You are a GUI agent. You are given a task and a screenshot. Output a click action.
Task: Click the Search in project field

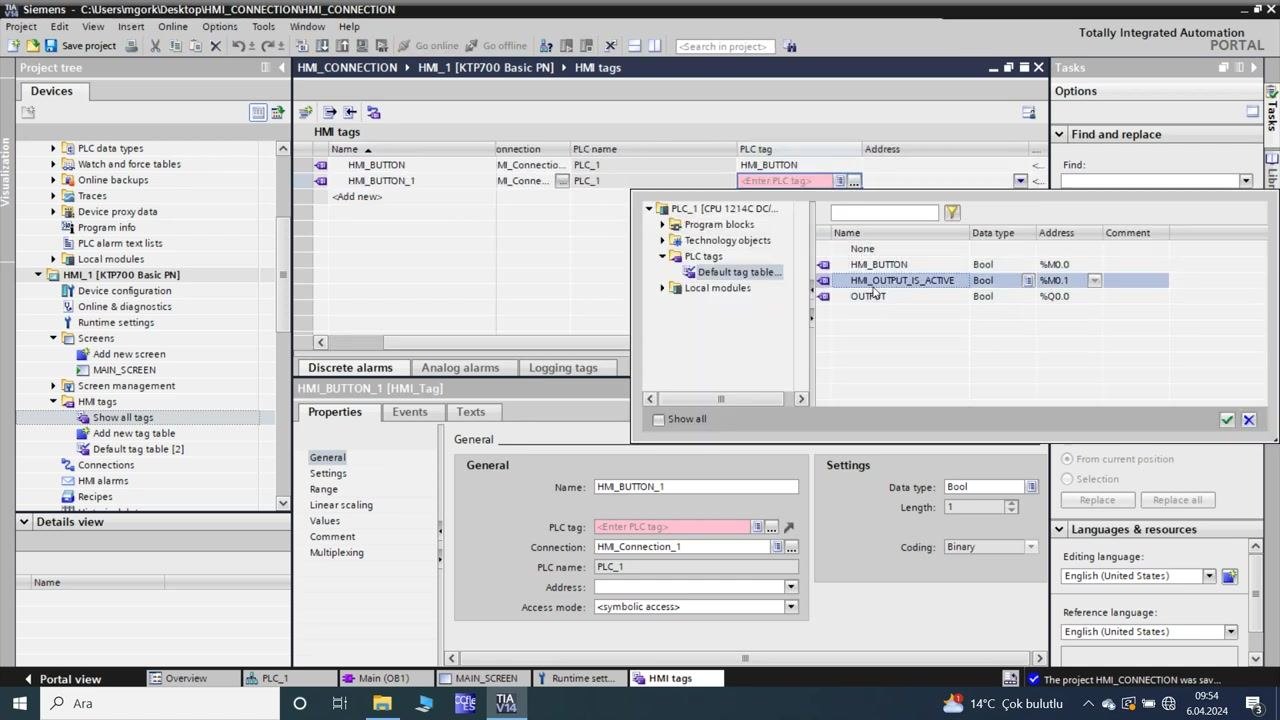pos(724,46)
